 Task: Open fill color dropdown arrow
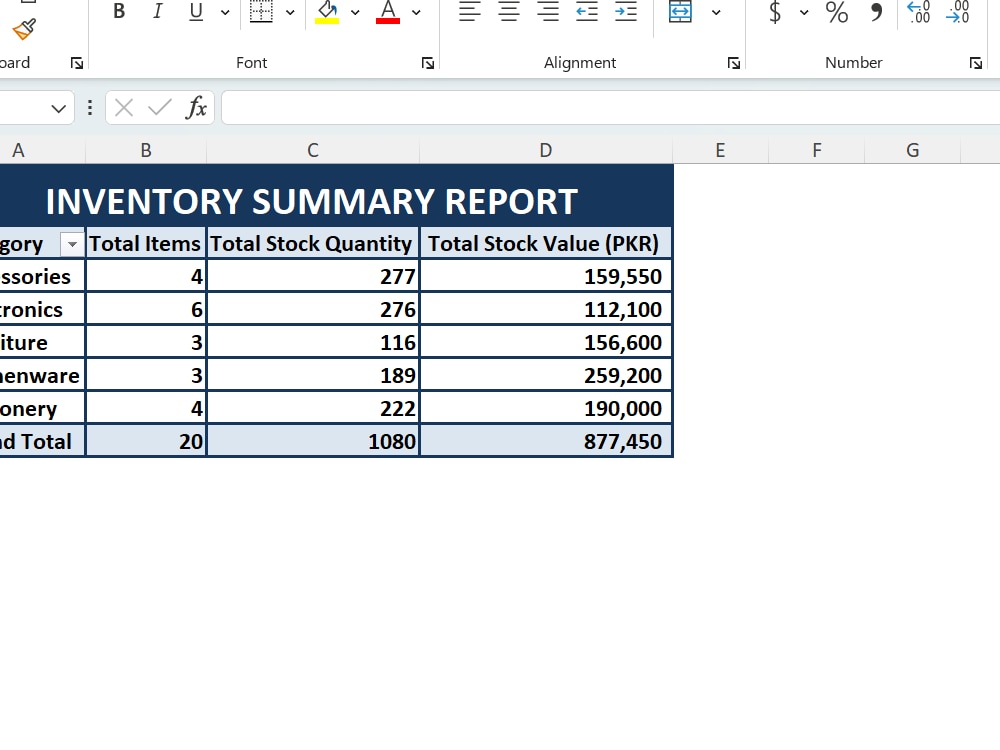click(355, 12)
